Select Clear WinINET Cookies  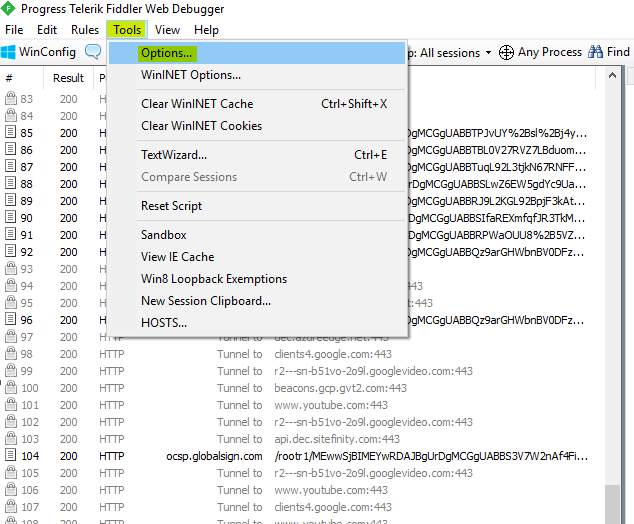pyautogui.click(x=257, y=126)
